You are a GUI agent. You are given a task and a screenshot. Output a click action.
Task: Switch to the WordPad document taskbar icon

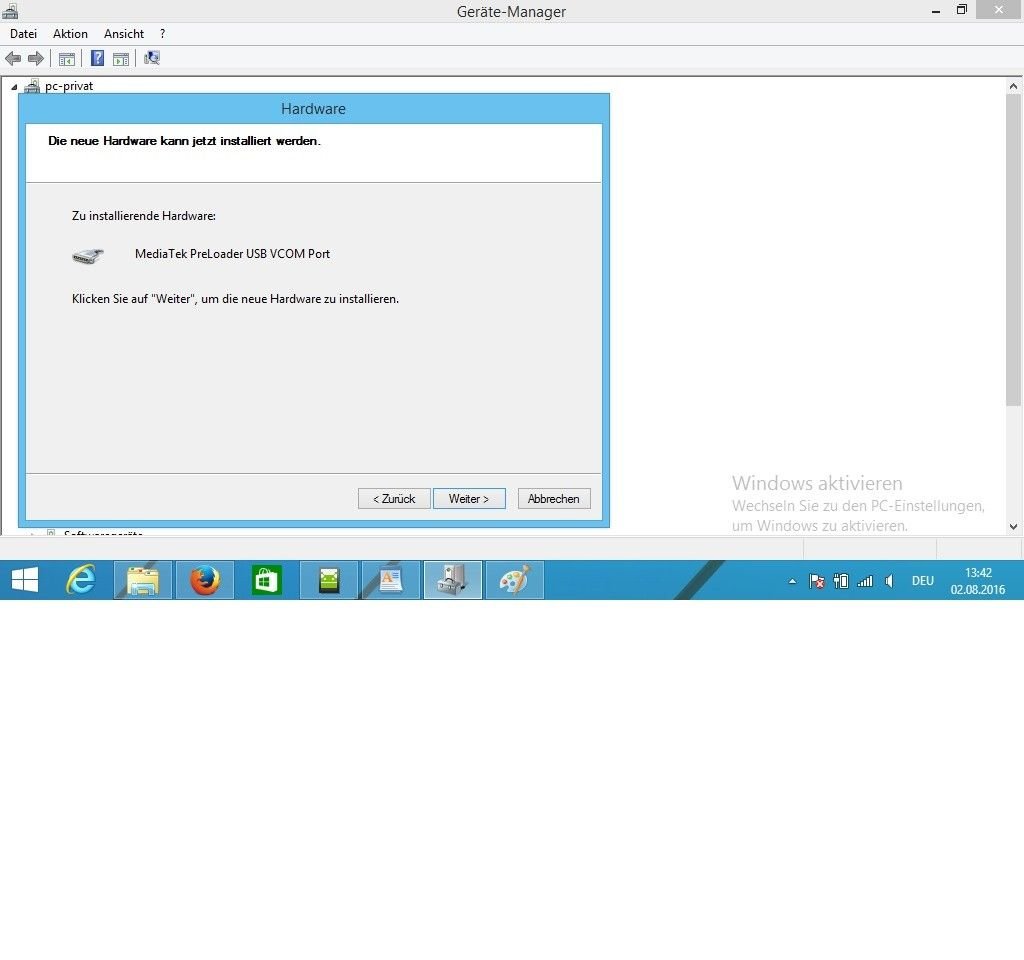coord(391,580)
